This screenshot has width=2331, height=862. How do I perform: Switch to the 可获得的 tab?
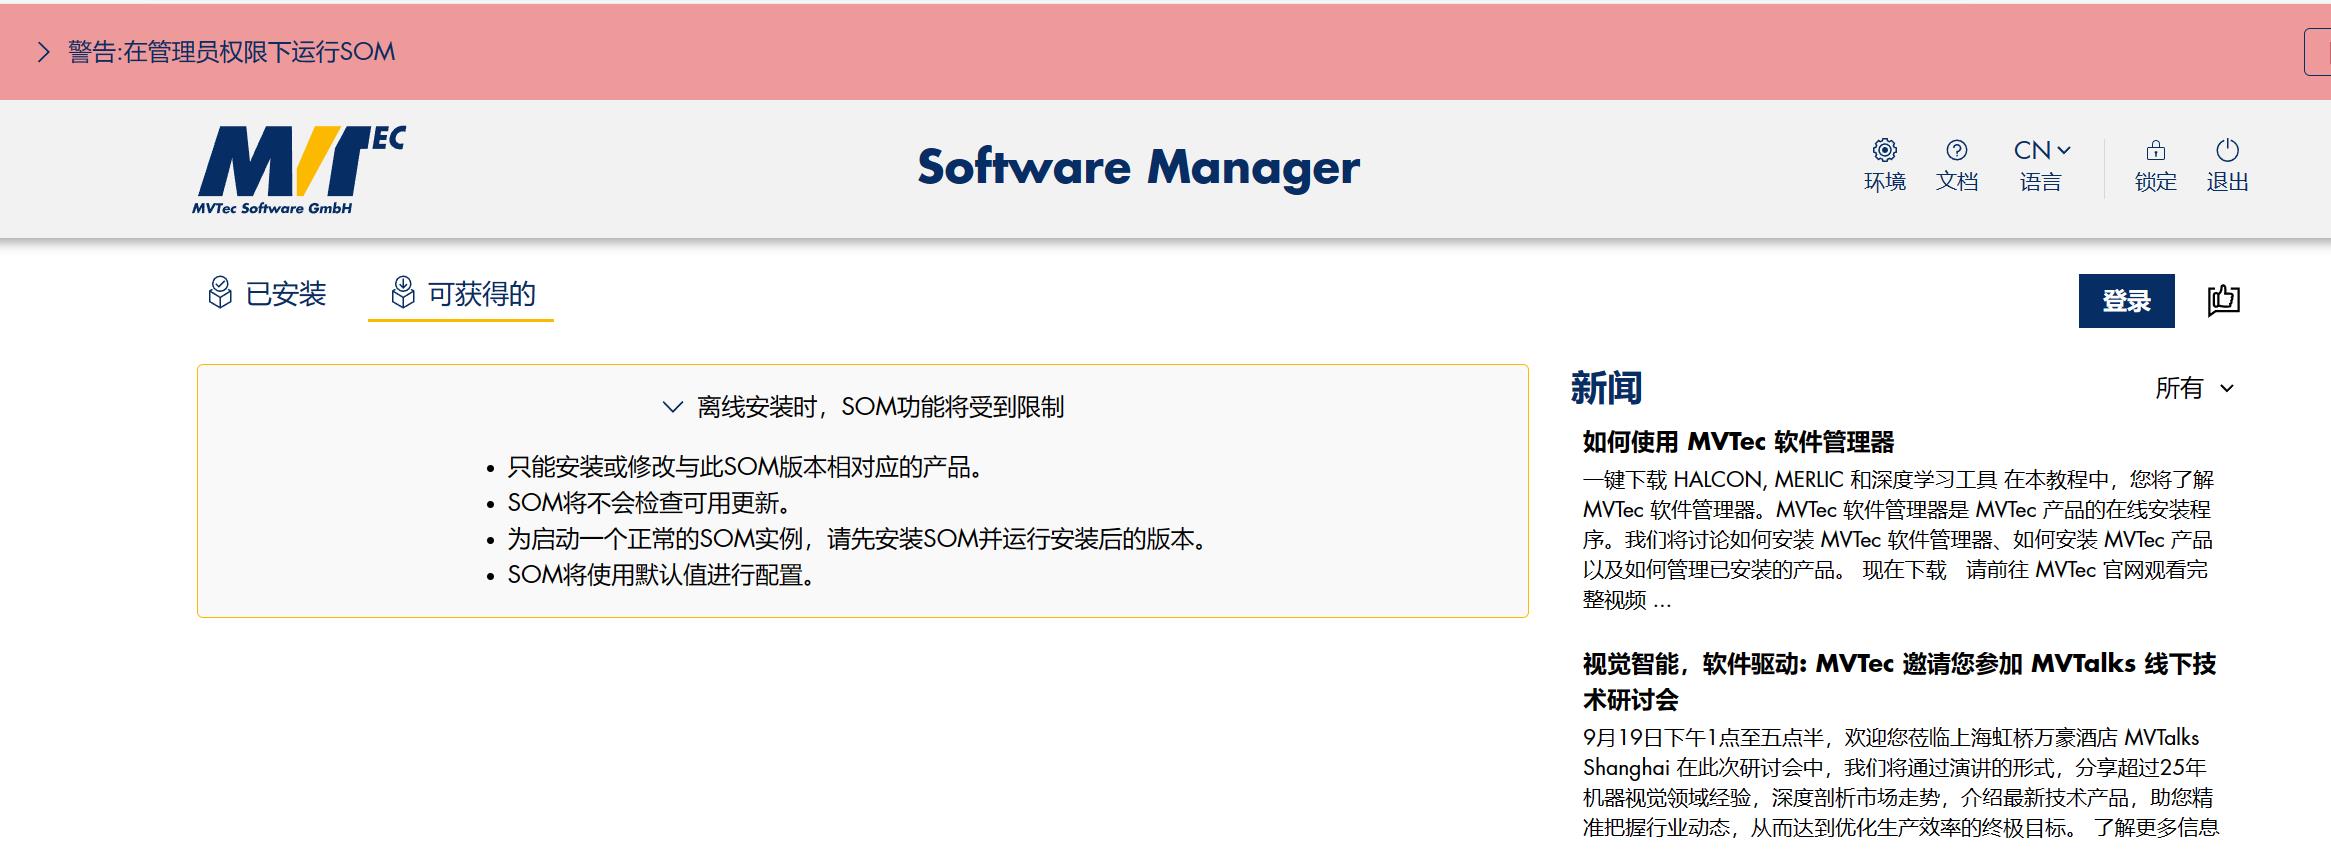461,294
